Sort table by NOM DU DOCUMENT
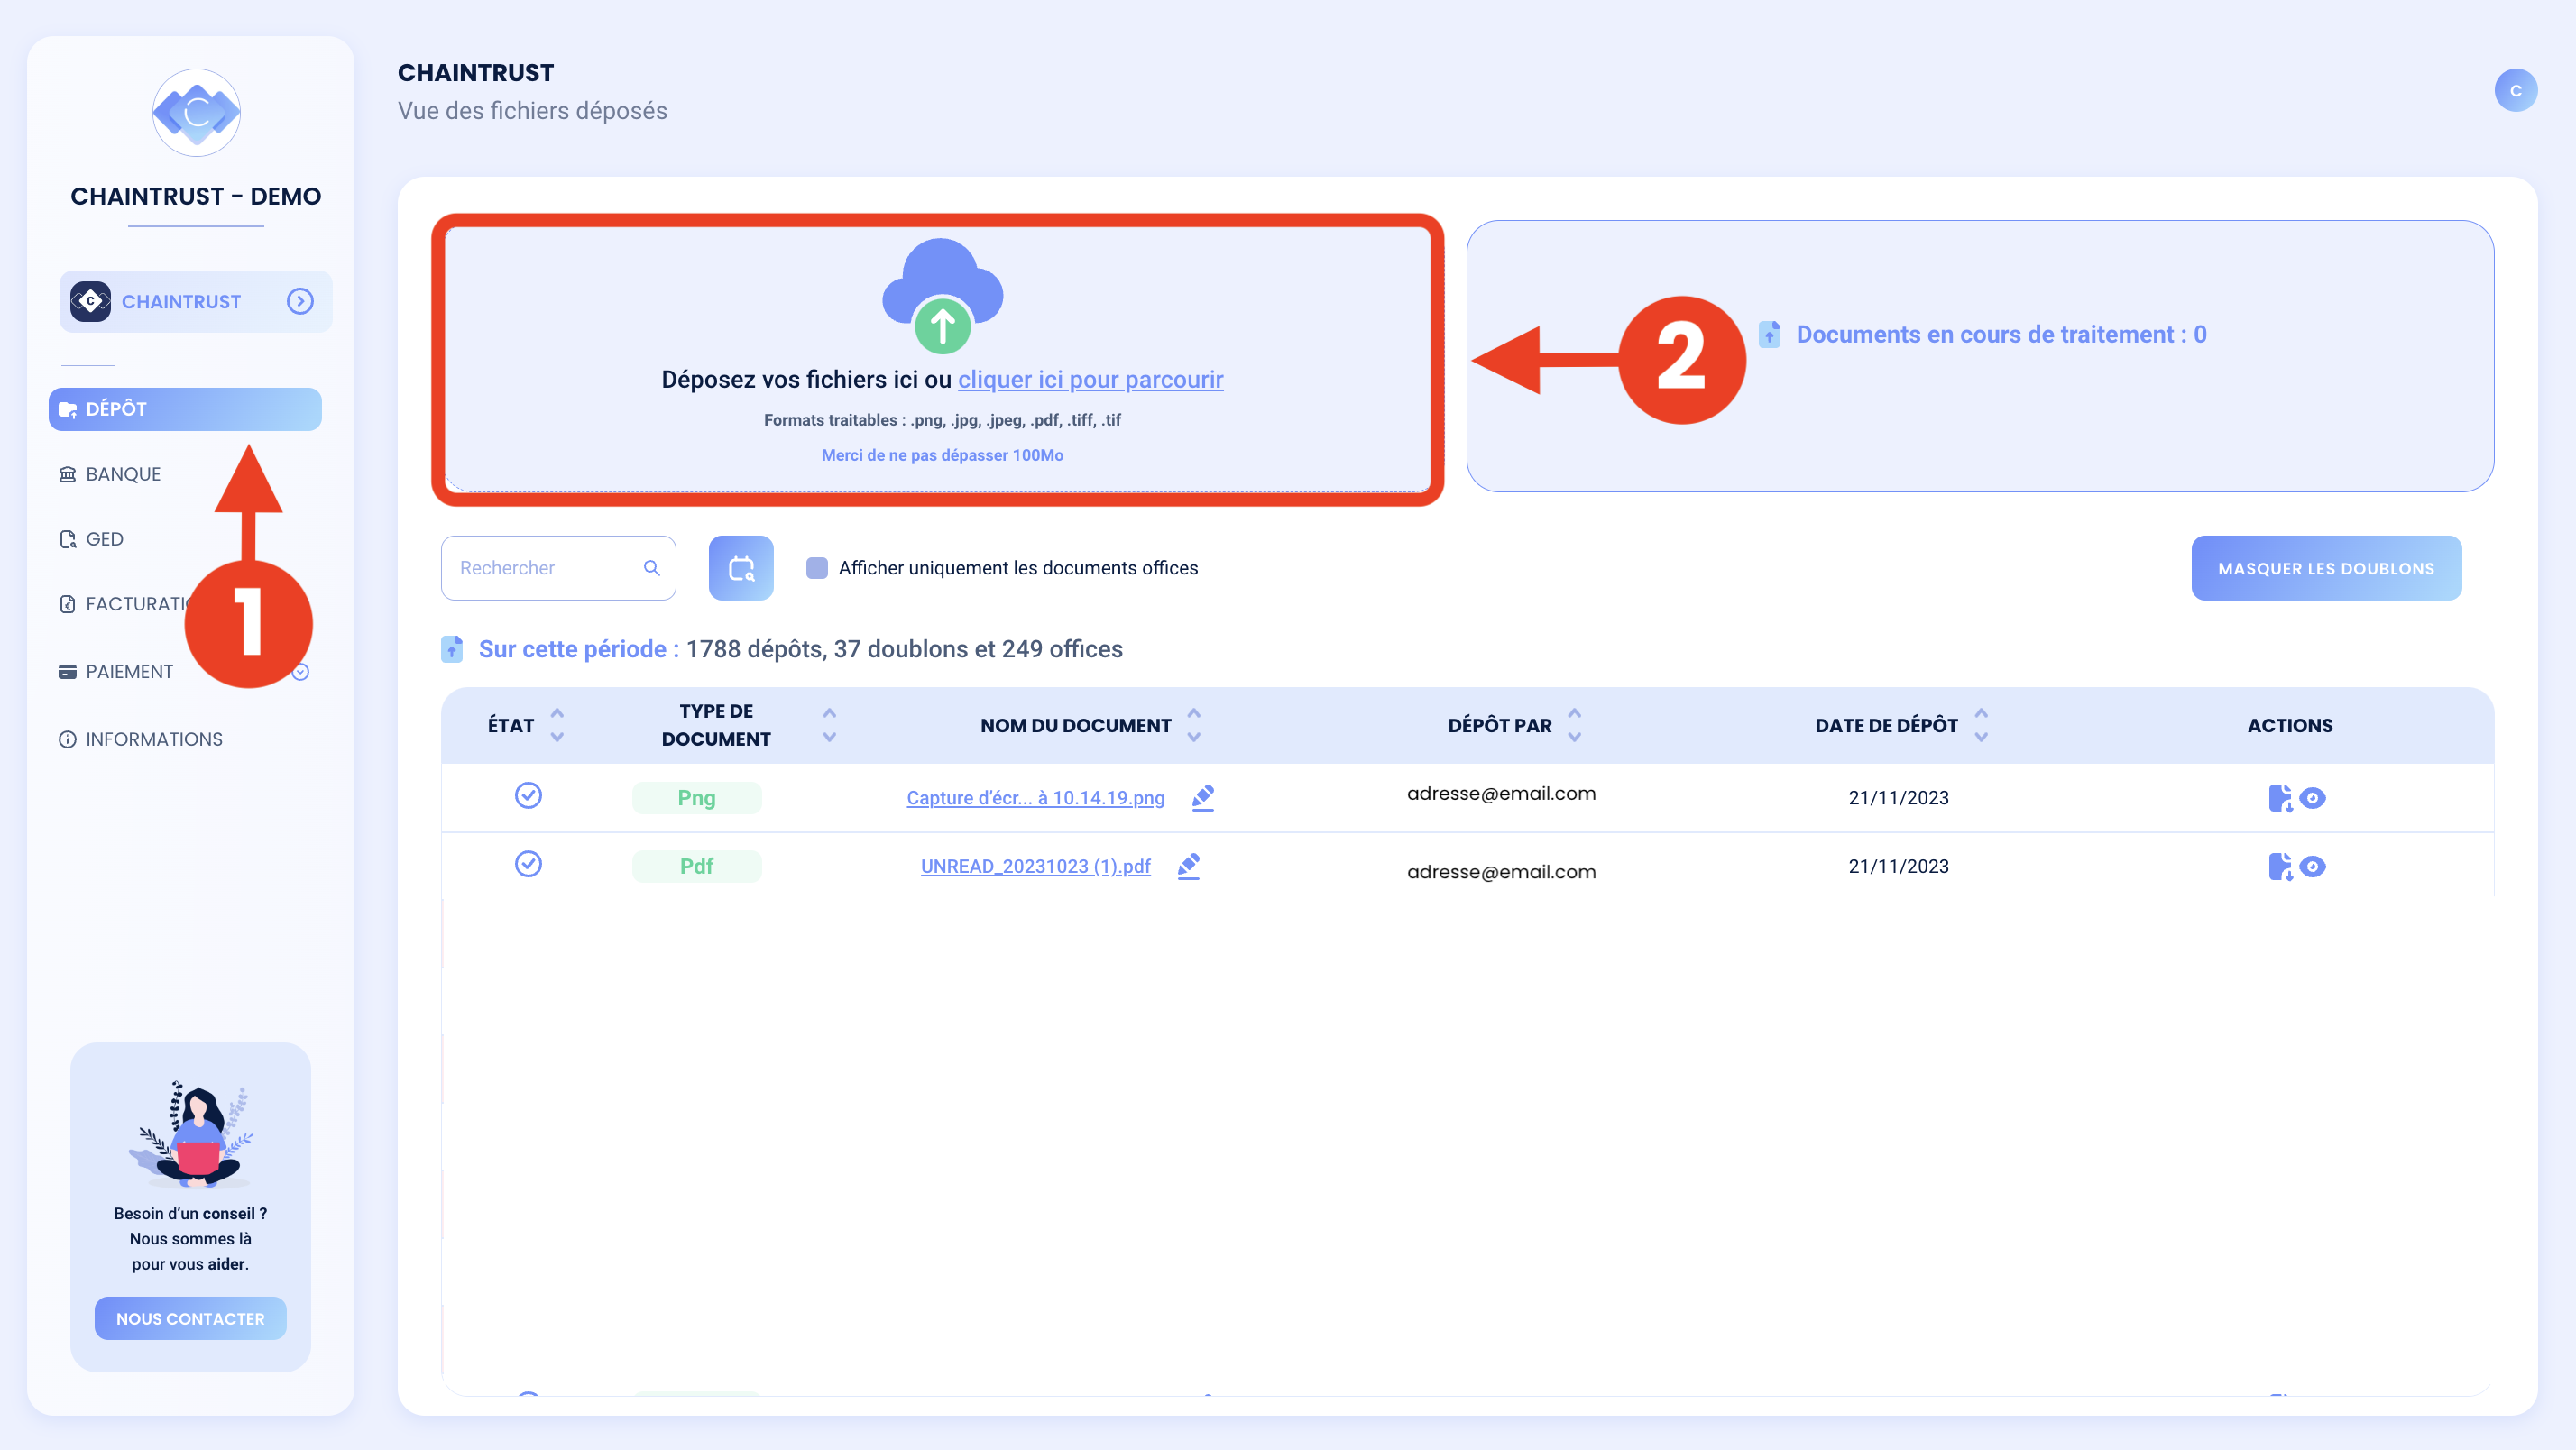This screenshot has width=2576, height=1450. pyautogui.click(x=1193, y=725)
